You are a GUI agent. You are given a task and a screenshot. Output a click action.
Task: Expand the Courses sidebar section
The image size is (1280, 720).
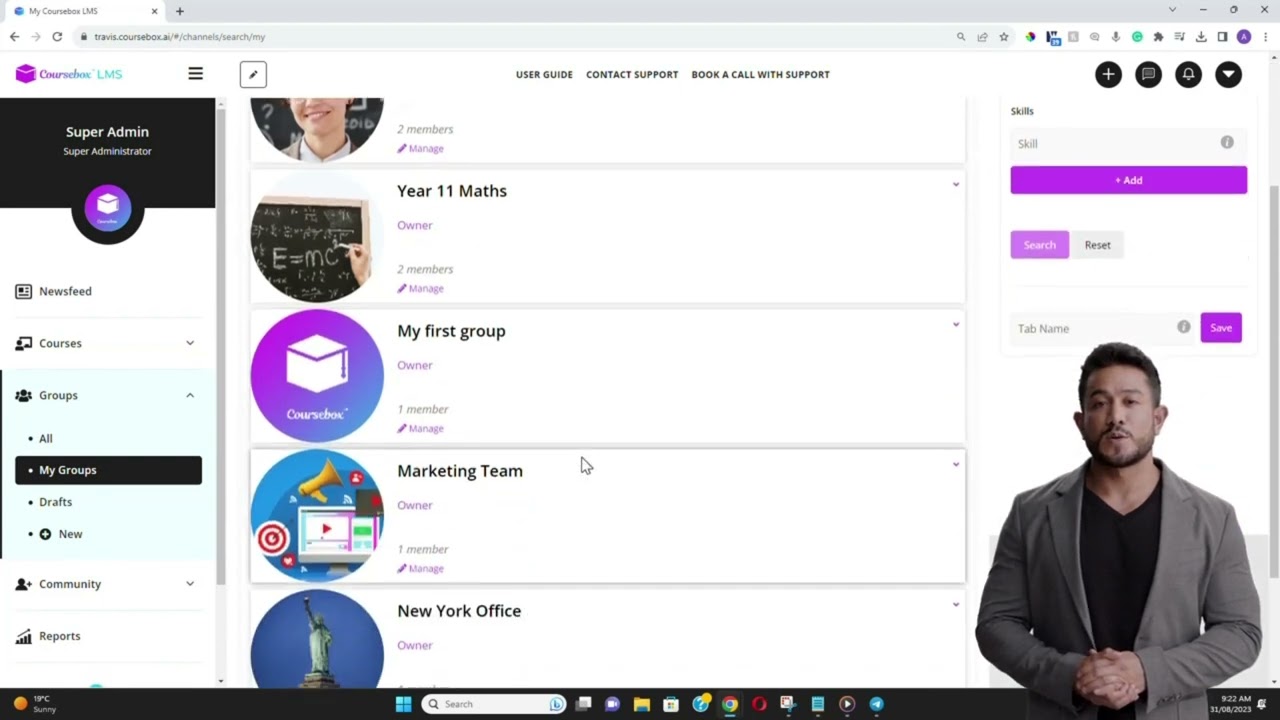(107, 343)
